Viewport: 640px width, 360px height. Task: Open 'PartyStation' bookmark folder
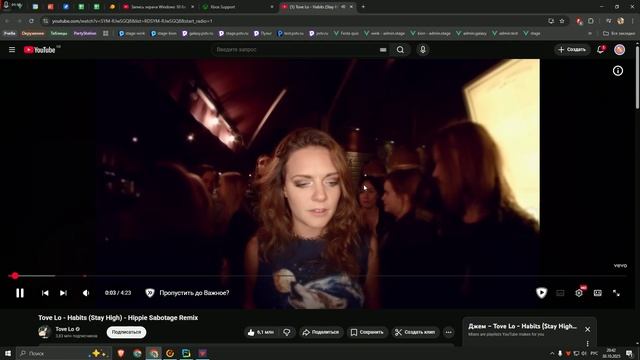pos(84,33)
